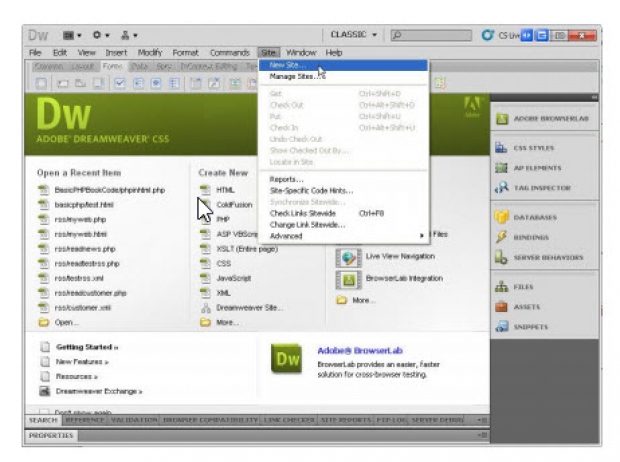Select Reports in the Site menu
Image resolution: width=620 pixels, height=462 pixels.
click(x=343, y=179)
